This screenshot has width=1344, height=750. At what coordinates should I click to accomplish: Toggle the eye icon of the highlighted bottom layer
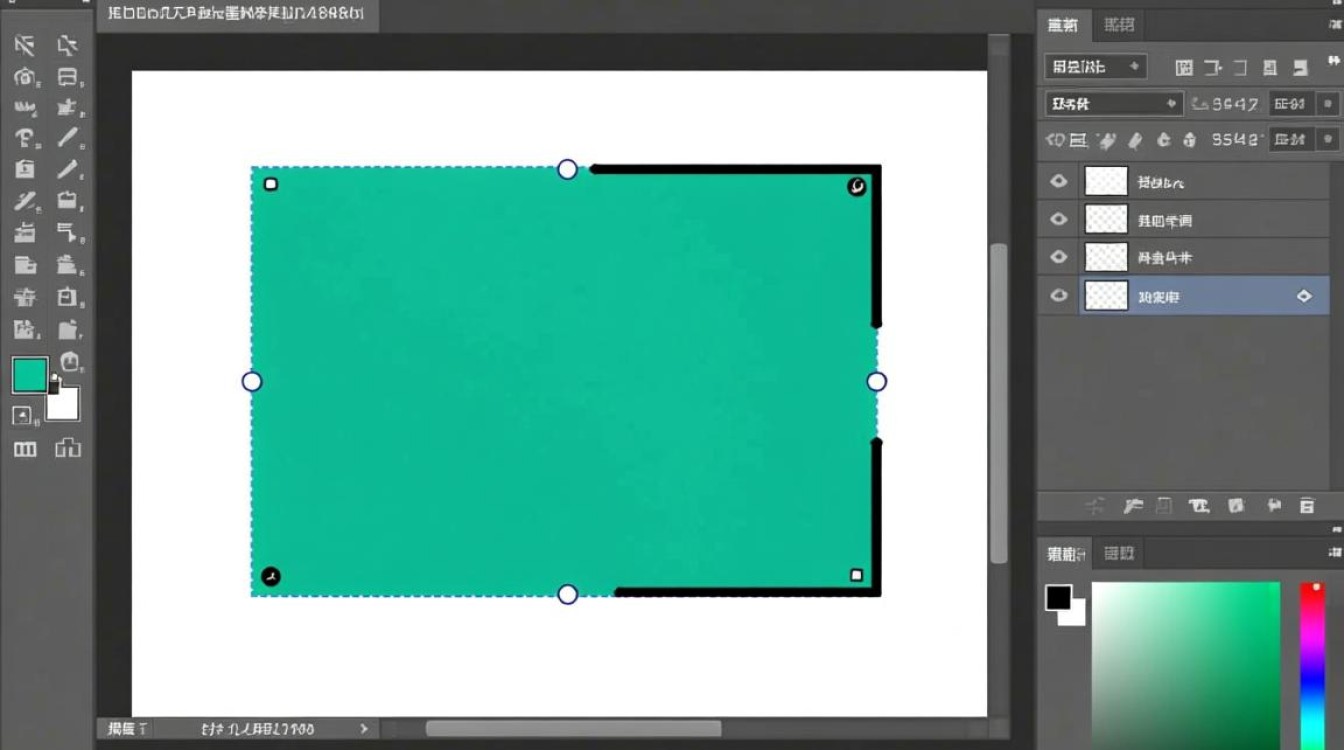tap(1058, 296)
